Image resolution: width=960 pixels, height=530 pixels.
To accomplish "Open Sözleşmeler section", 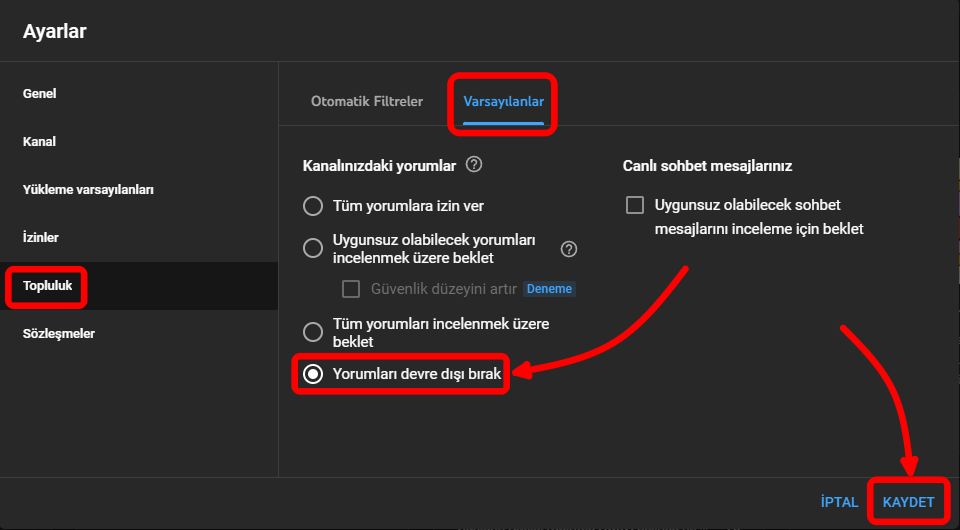I will [x=59, y=334].
